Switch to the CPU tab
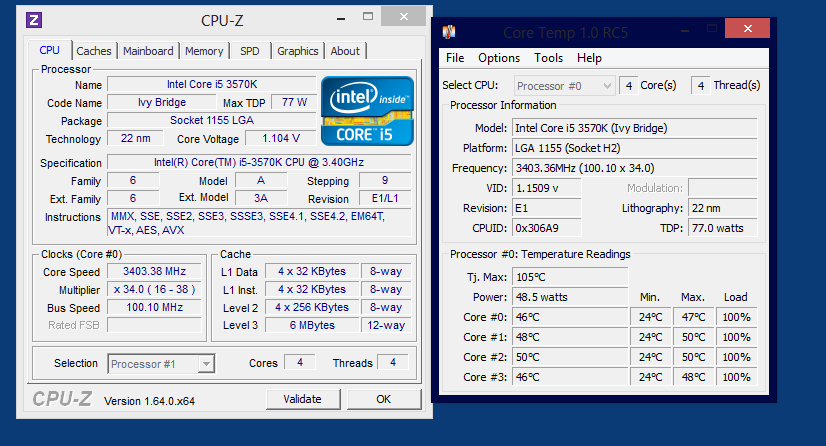 click(x=50, y=51)
